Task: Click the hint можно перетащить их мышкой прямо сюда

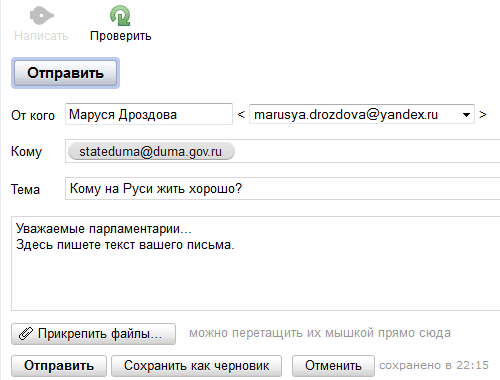Action: point(320,333)
